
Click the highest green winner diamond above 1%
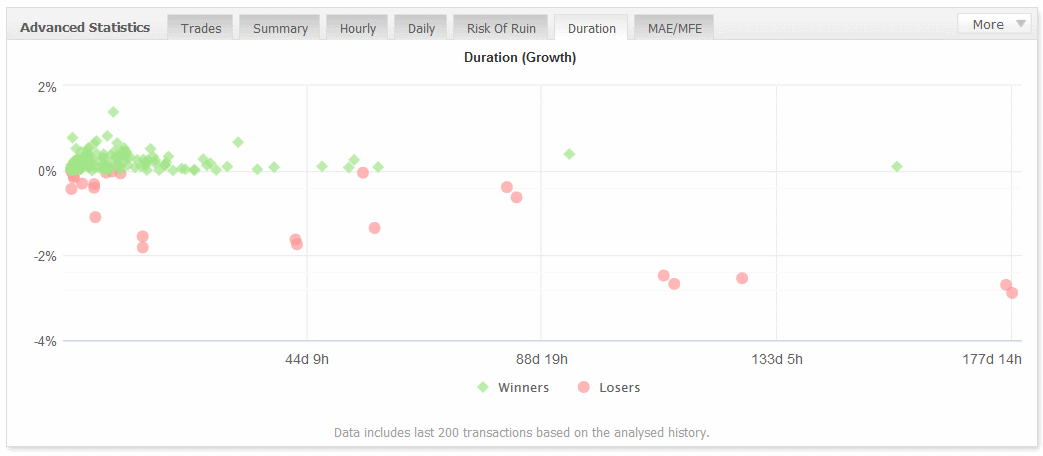(x=113, y=112)
